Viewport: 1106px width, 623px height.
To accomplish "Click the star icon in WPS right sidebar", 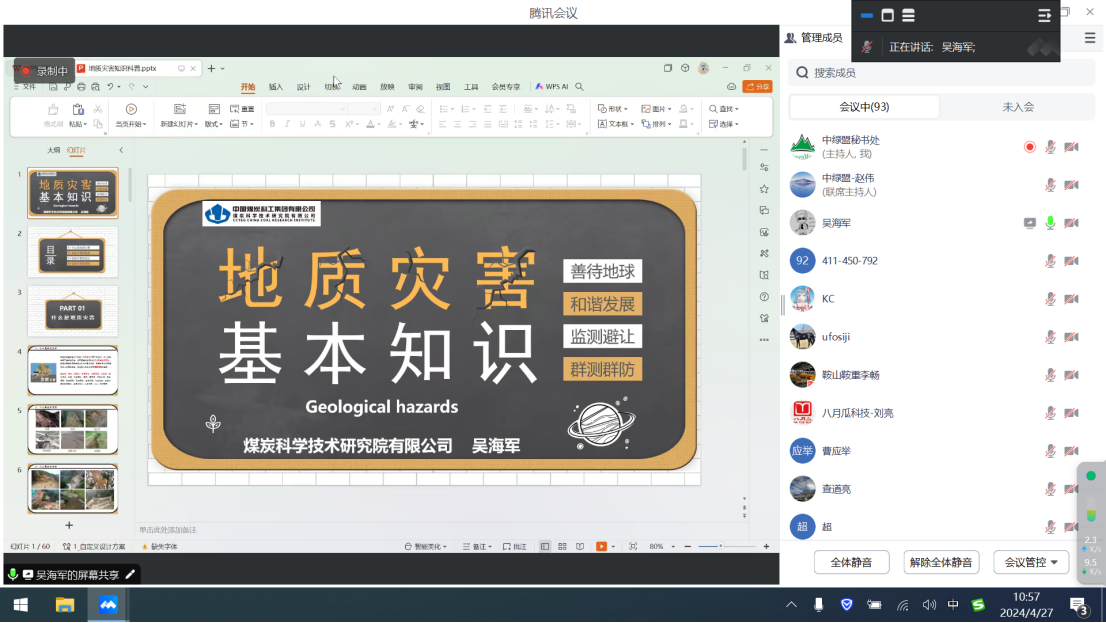I will click(764, 189).
